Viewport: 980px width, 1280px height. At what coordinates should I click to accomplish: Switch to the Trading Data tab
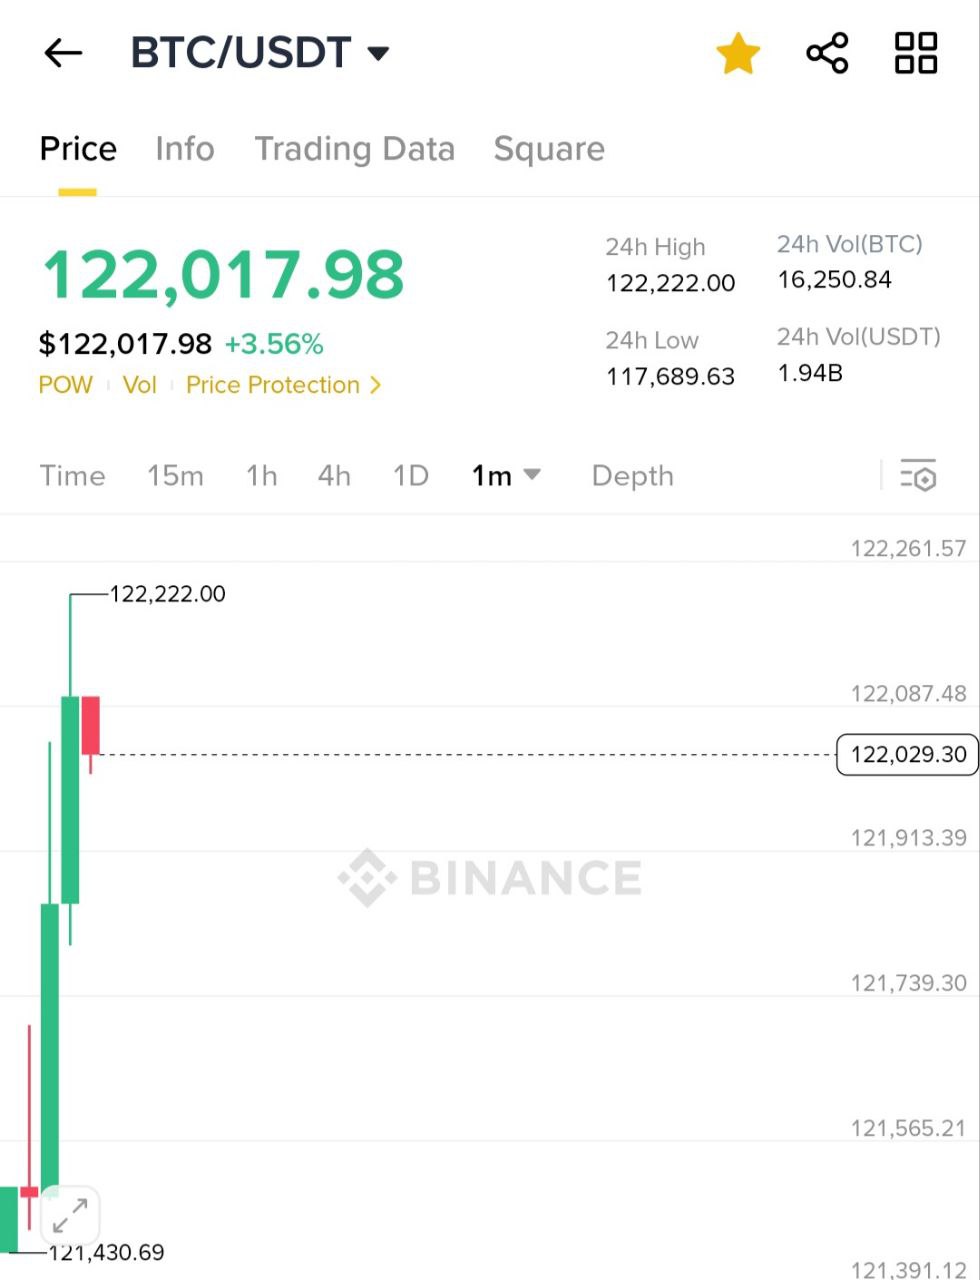click(x=355, y=149)
